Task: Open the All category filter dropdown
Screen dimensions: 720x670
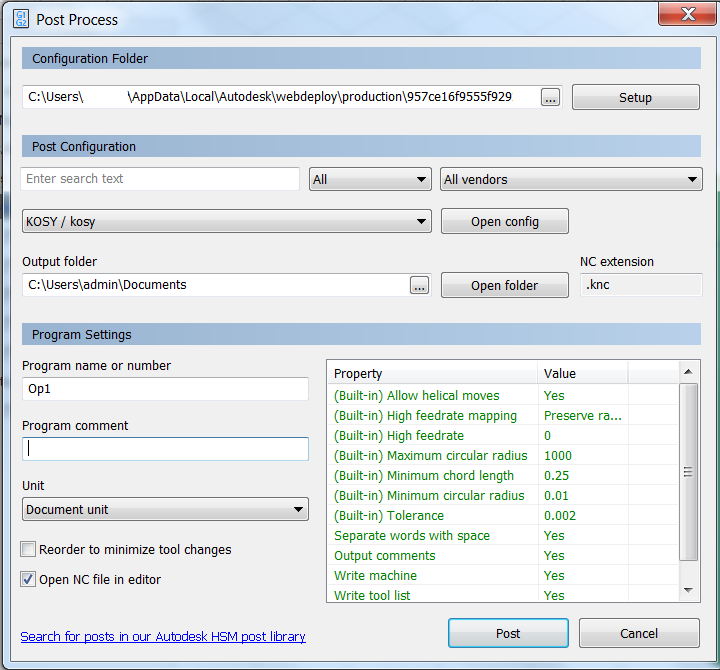Action: 370,180
